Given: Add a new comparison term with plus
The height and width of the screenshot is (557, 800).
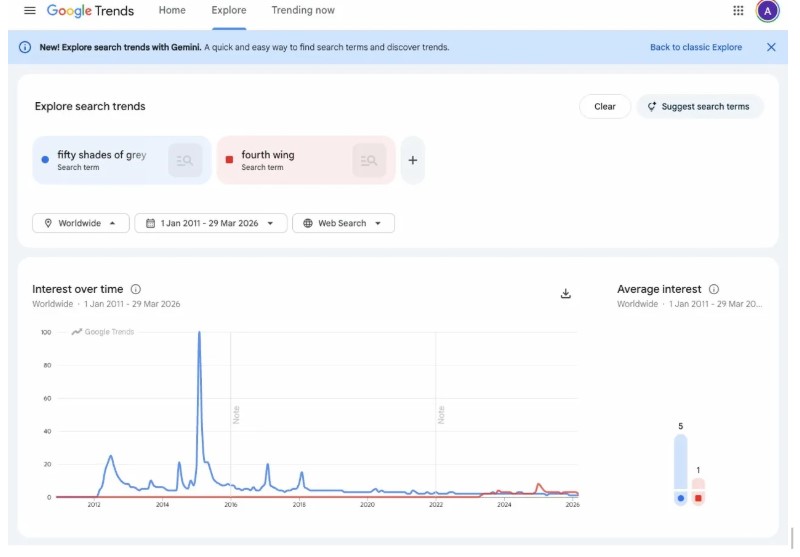Looking at the screenshot, I should click(x=413, y=160).
